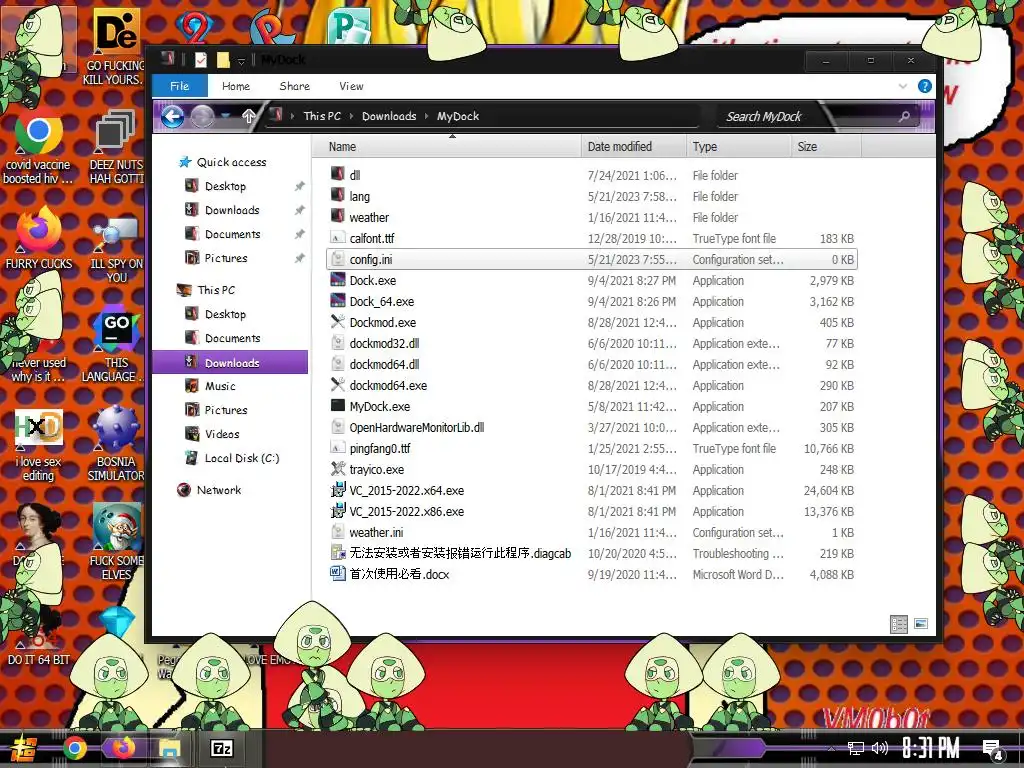This screenshot has height=768, width=1024.
Task: Click the volume speaker tray icon
Action: pos(880,748)
